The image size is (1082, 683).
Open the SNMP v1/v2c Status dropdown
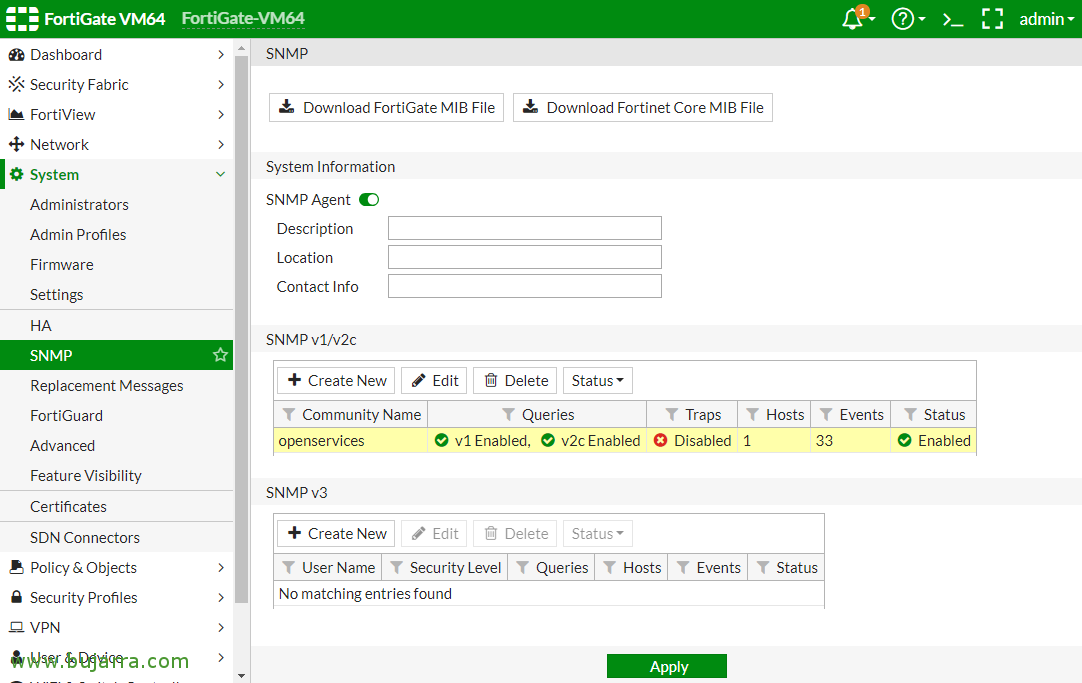tap(598, 381)
